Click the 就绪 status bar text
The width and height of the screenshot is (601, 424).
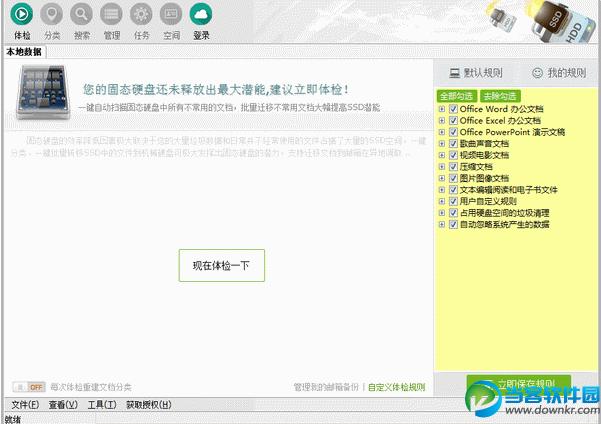(13, 419)
